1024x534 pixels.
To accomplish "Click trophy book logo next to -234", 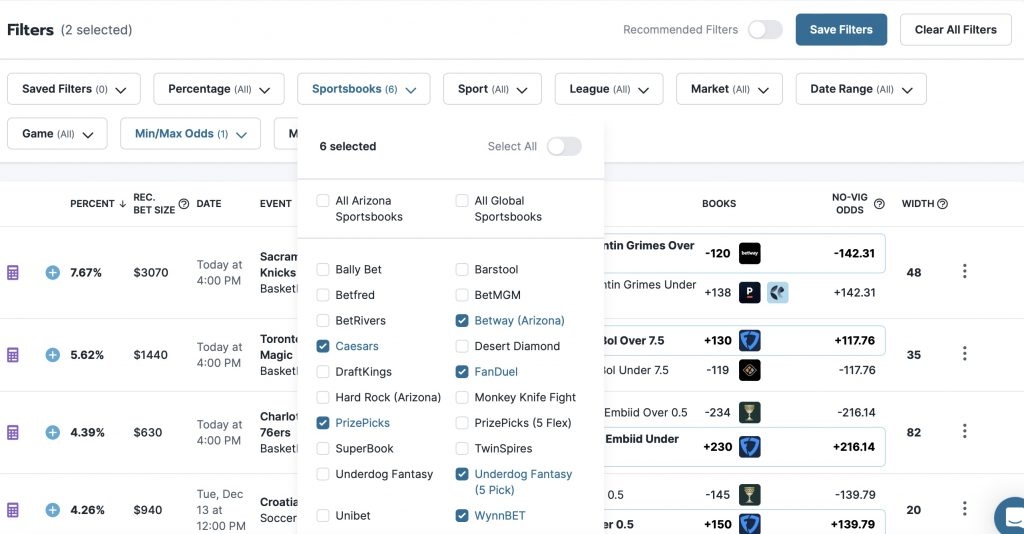I will [750, 413].
